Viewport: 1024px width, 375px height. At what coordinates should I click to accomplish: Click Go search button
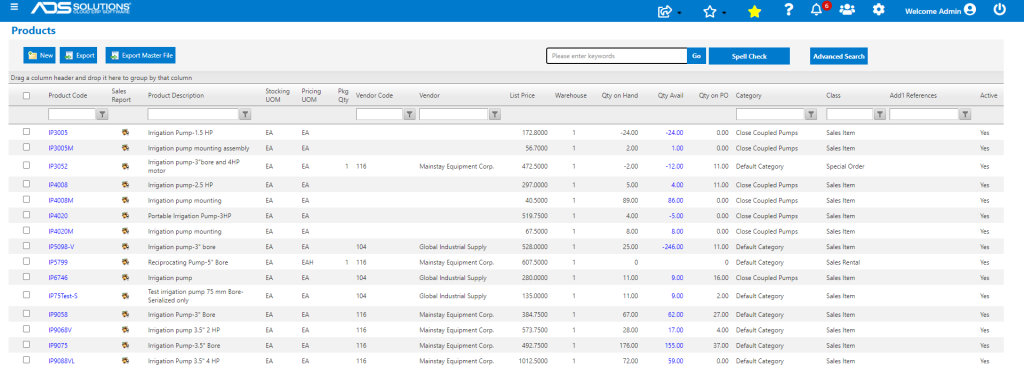tap(697, 56)
